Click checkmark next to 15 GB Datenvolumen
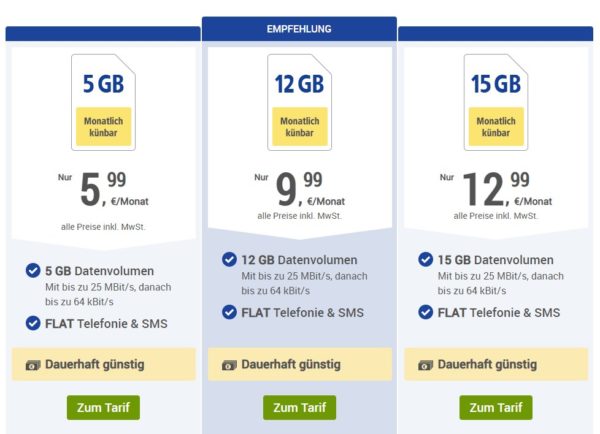Viewport: 600px width, 434px height. coord(425,260)
